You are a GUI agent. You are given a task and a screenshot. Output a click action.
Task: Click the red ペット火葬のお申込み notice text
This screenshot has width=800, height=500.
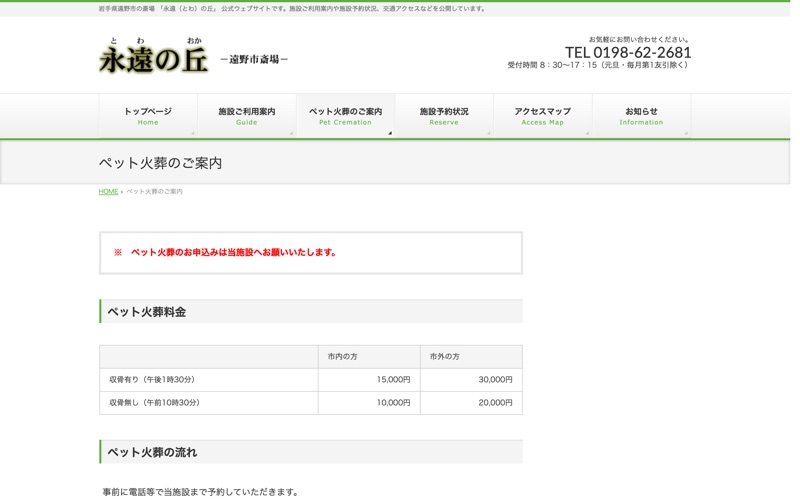point(225,252)
